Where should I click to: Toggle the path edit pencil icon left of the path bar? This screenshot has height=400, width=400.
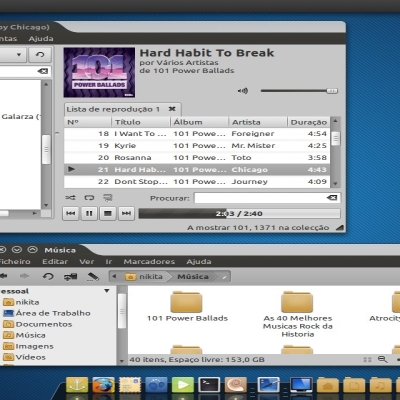point(93,276)
